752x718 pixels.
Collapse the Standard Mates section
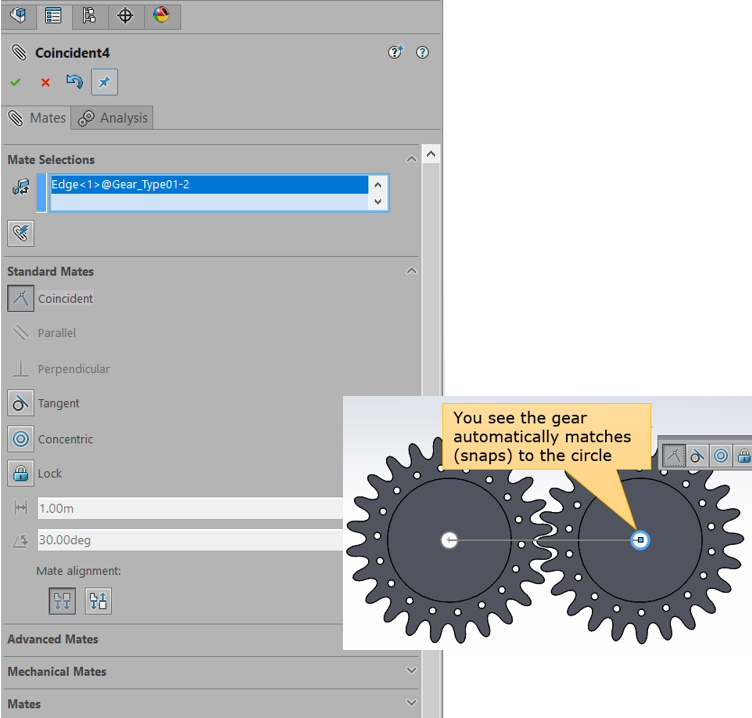(x=411, y=271)
